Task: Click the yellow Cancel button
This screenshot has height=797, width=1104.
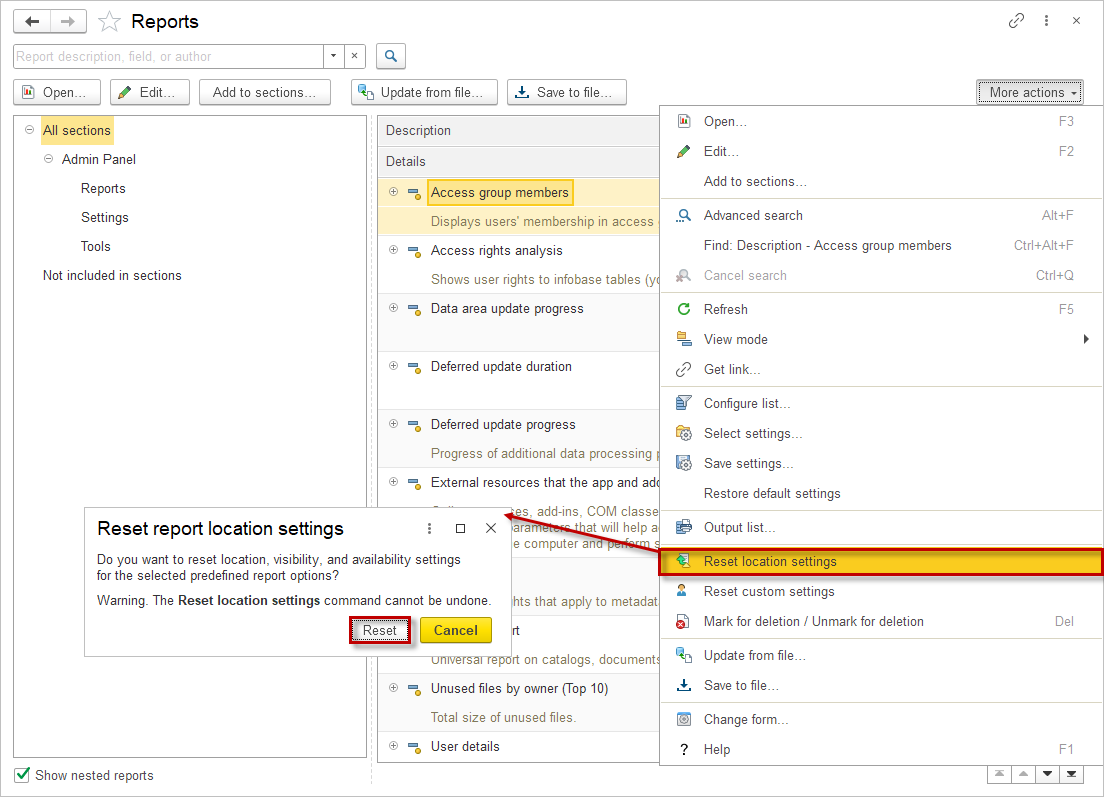Action: pos(456,630)
